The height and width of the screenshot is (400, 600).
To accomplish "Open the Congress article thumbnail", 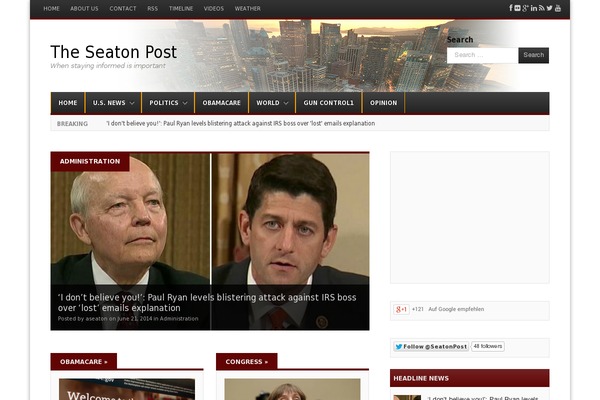I will click(x=292, y=389).
